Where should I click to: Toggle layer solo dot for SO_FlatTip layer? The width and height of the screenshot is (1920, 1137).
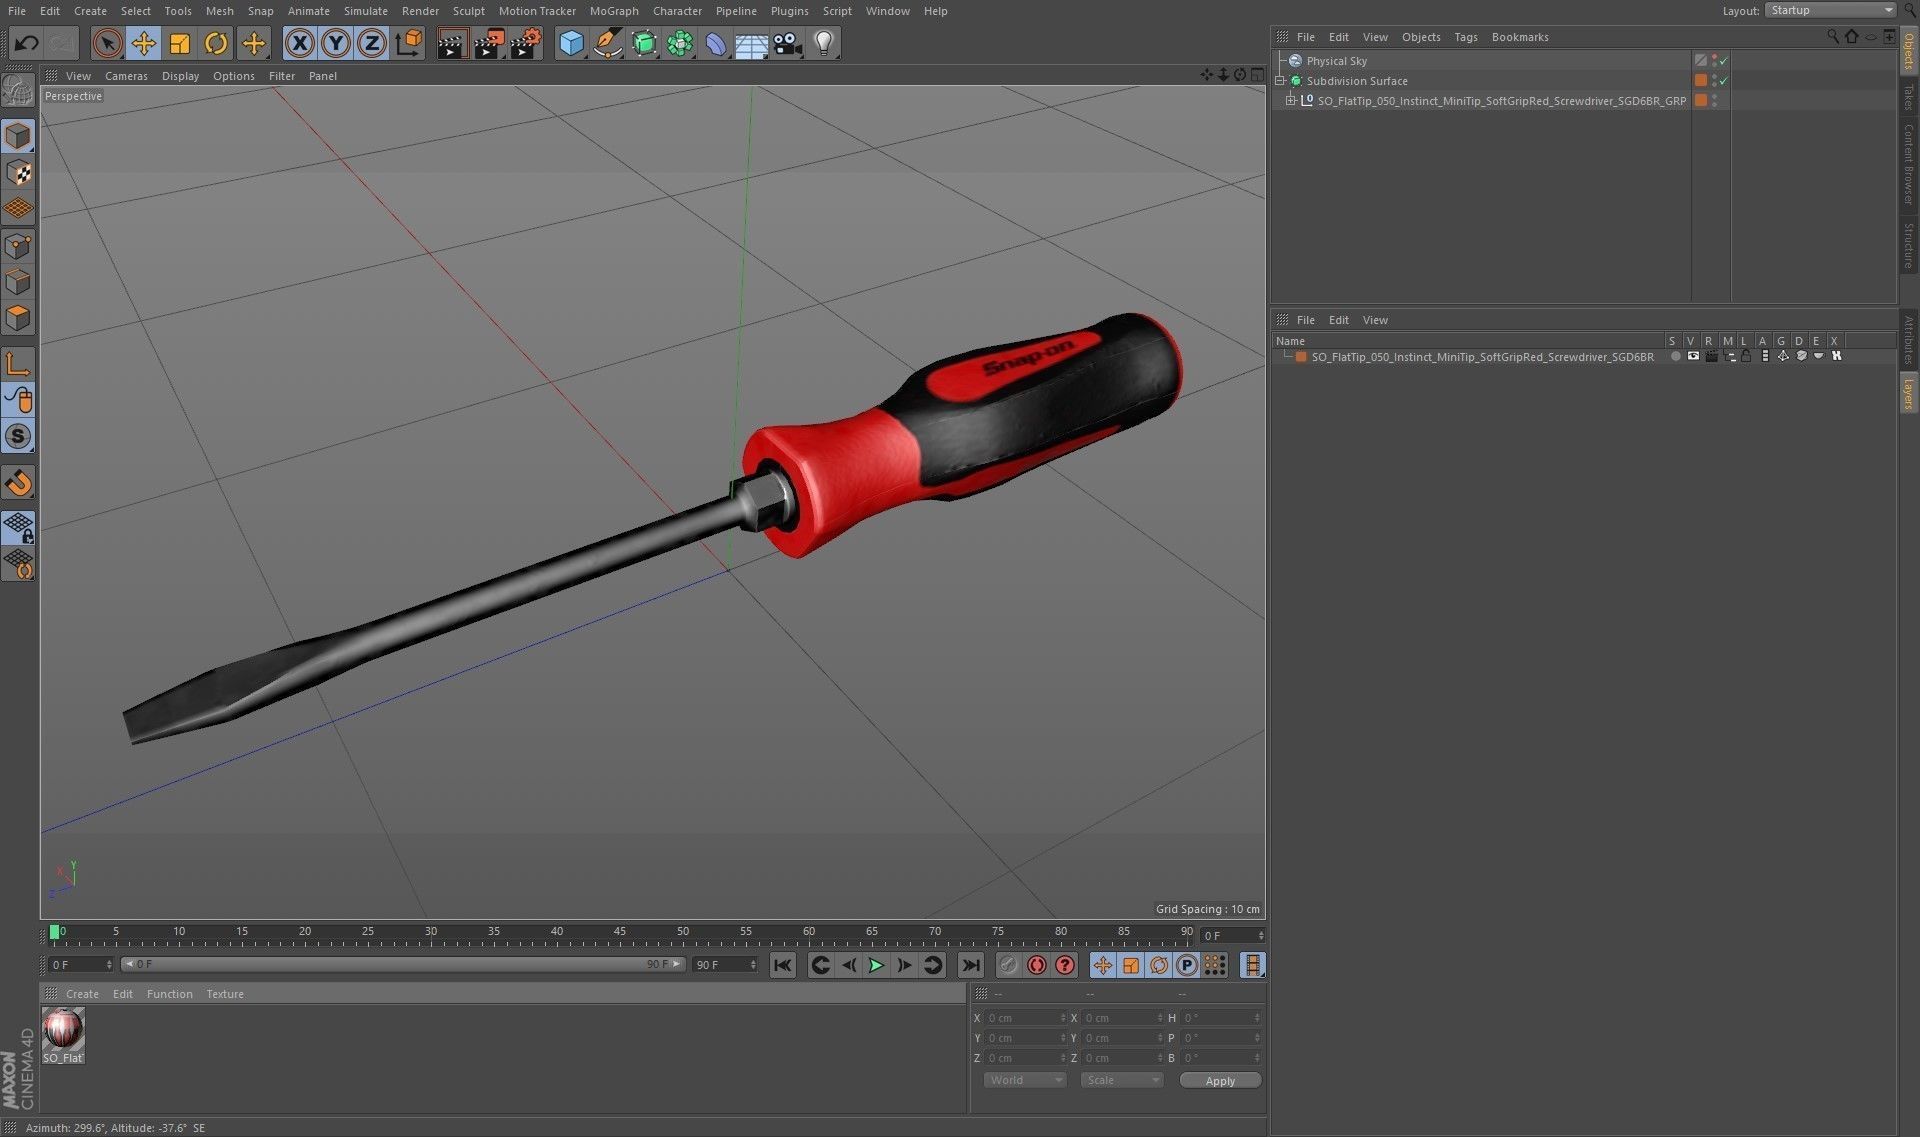click(1675, 357)
